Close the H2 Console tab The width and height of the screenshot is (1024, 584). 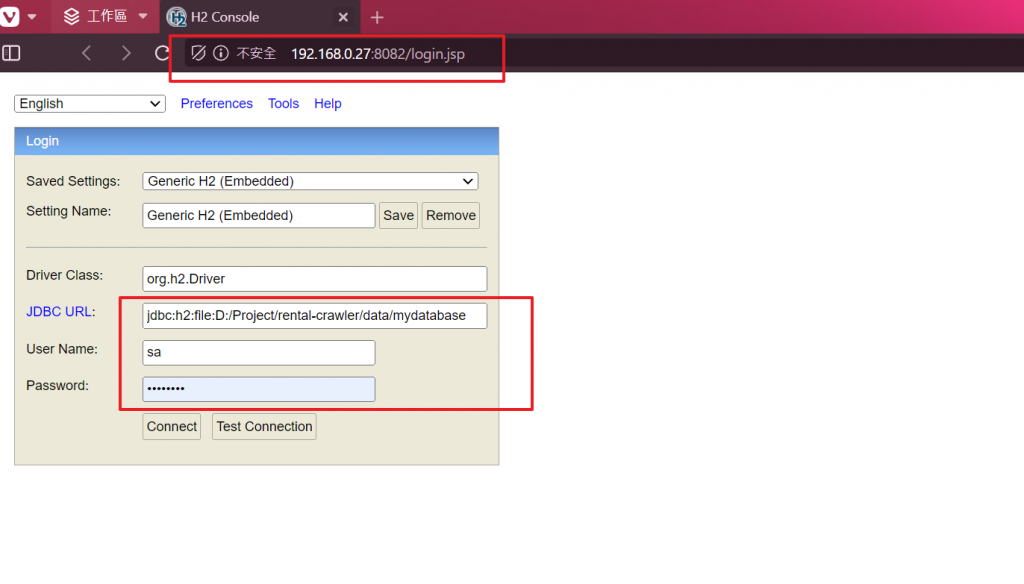[343, 18]
